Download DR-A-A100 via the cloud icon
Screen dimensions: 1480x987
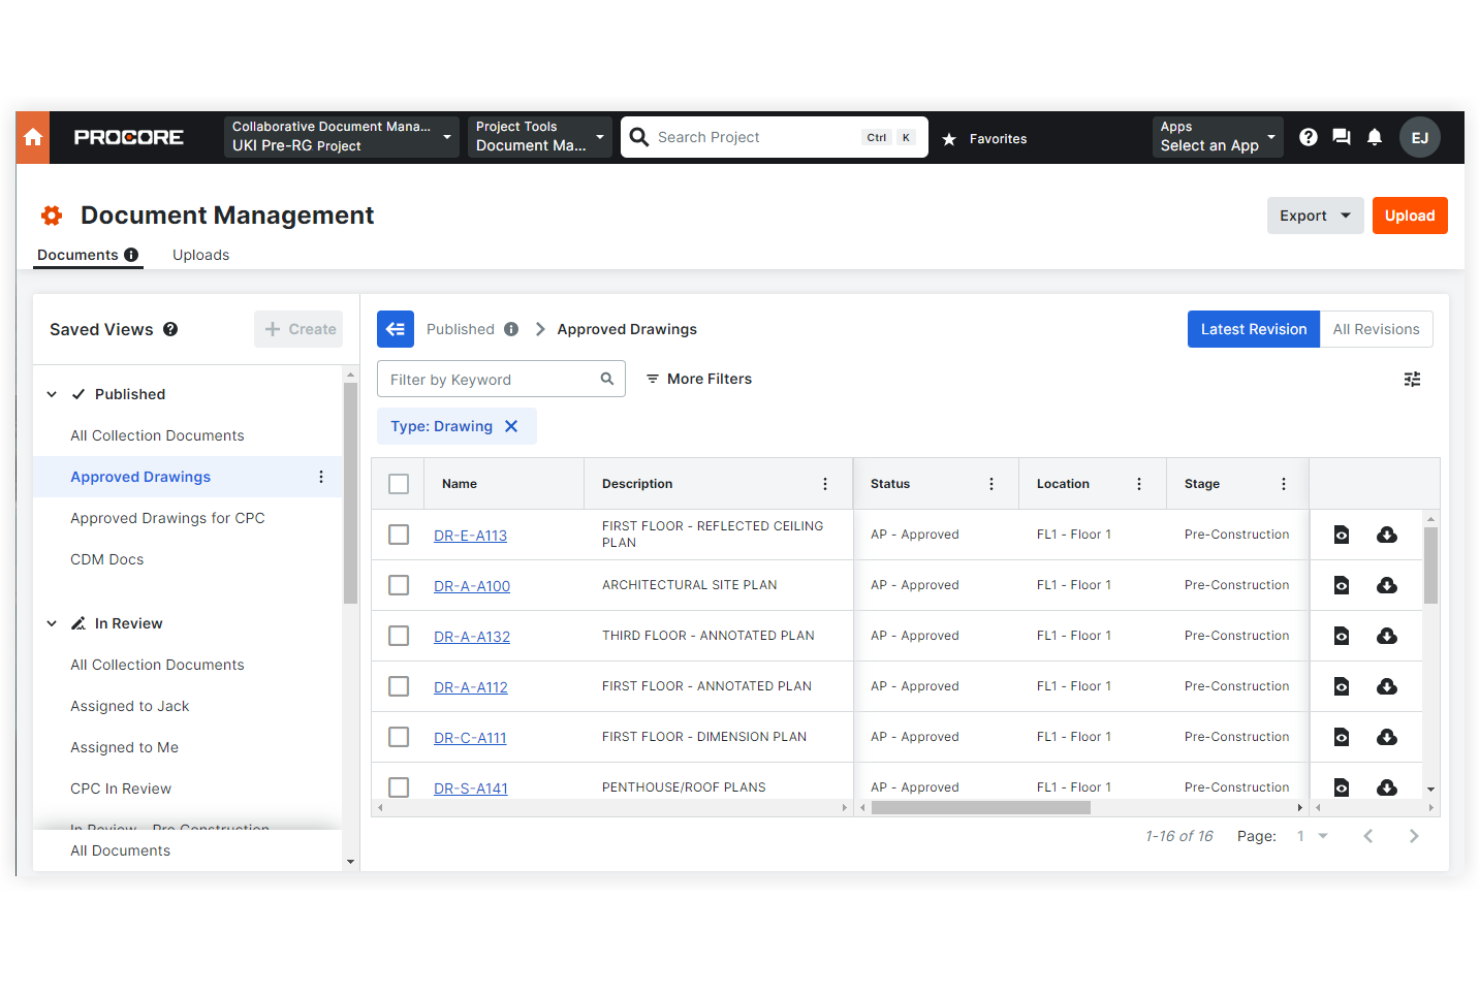pyautogui.click(x=1387, y=585)
